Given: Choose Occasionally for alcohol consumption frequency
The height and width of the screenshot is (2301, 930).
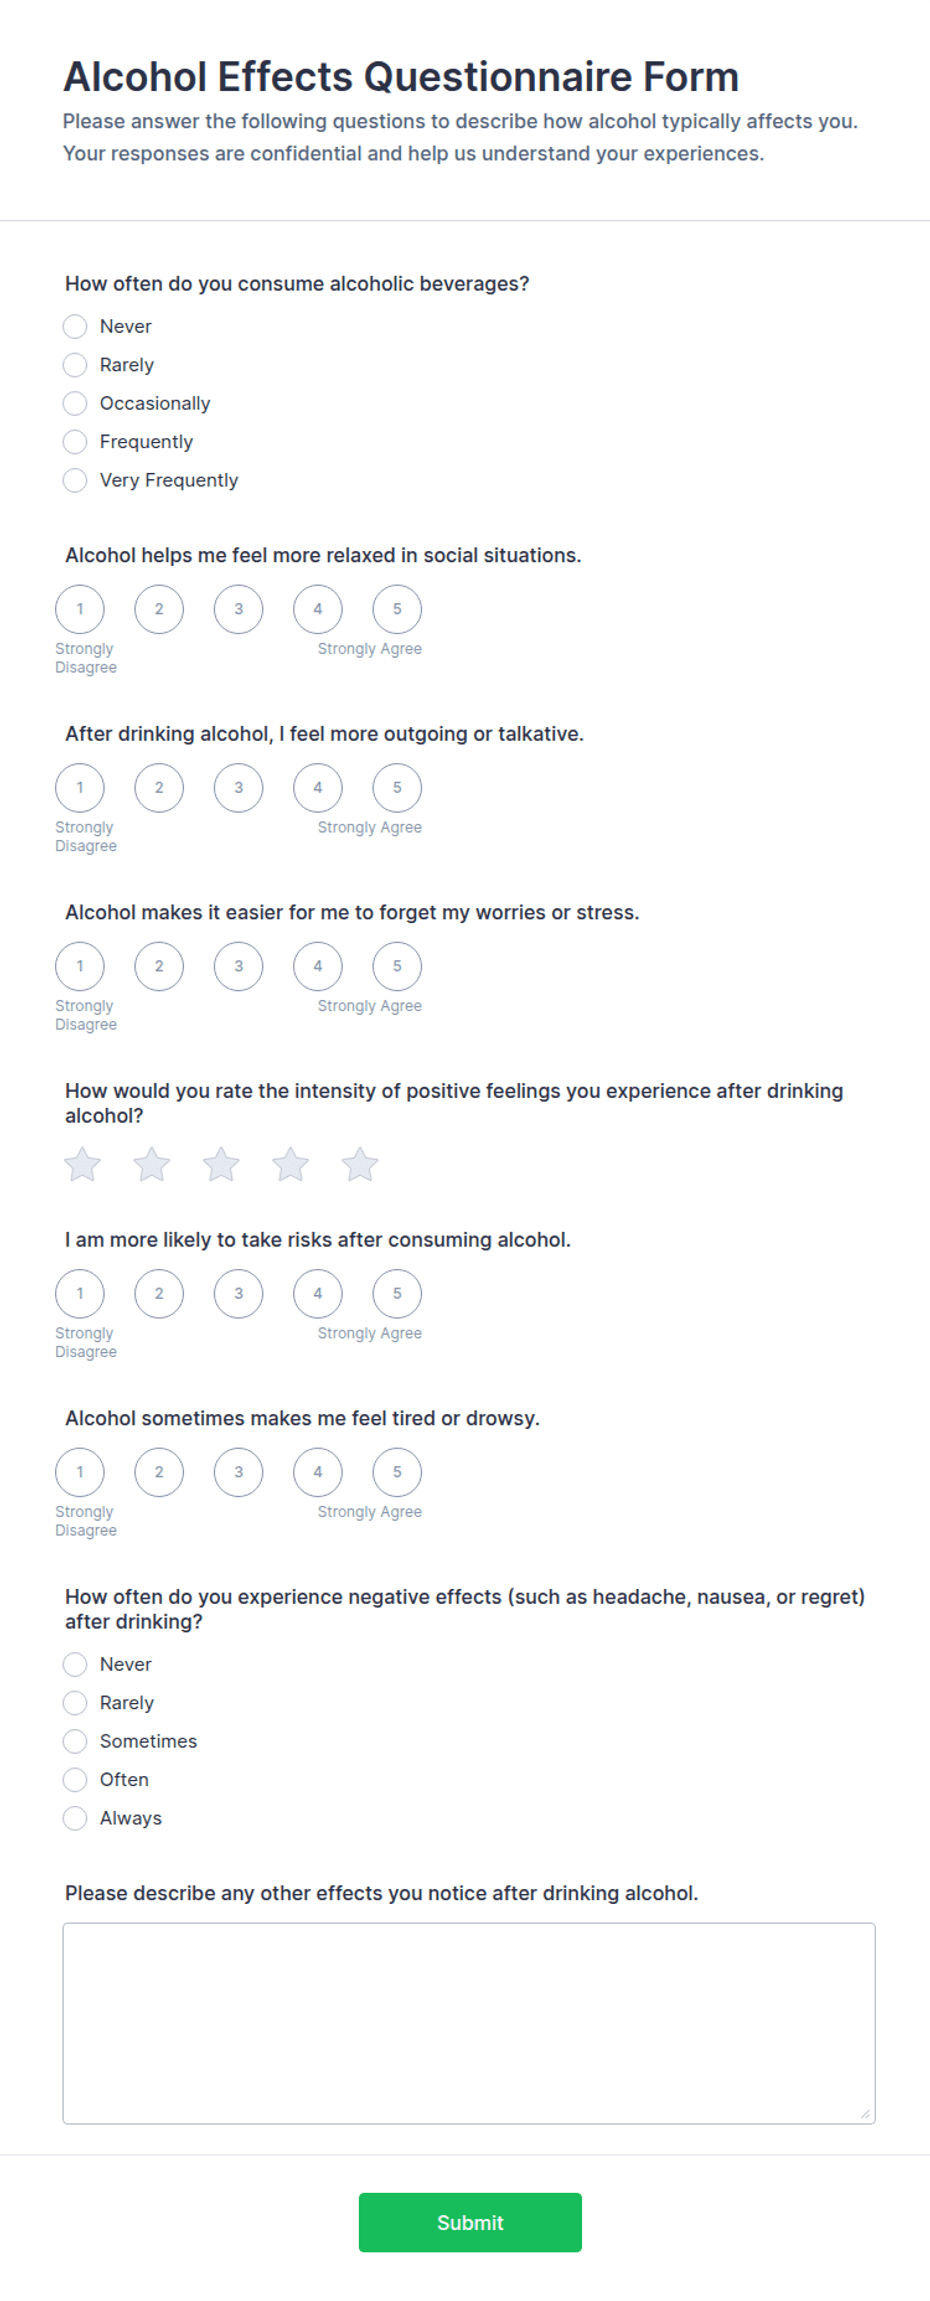Looking at the screenshot, I should click(75, 403).
